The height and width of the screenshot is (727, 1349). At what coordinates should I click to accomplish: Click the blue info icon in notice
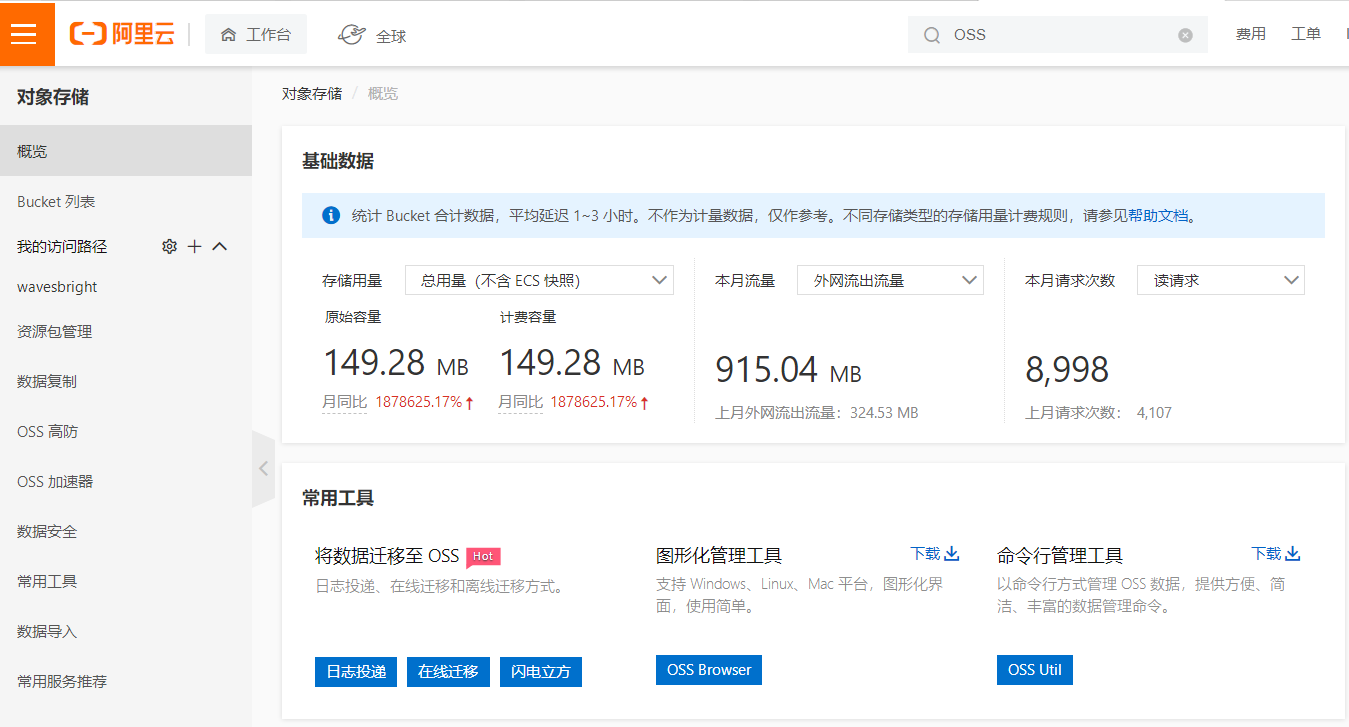point(331,215)
